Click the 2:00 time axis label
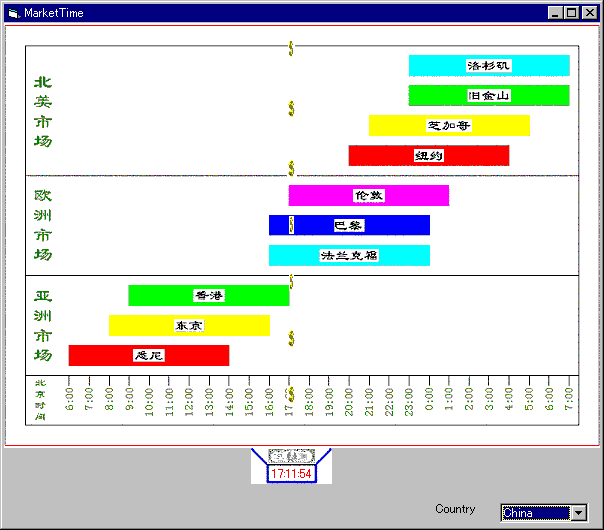 [469, 399]
